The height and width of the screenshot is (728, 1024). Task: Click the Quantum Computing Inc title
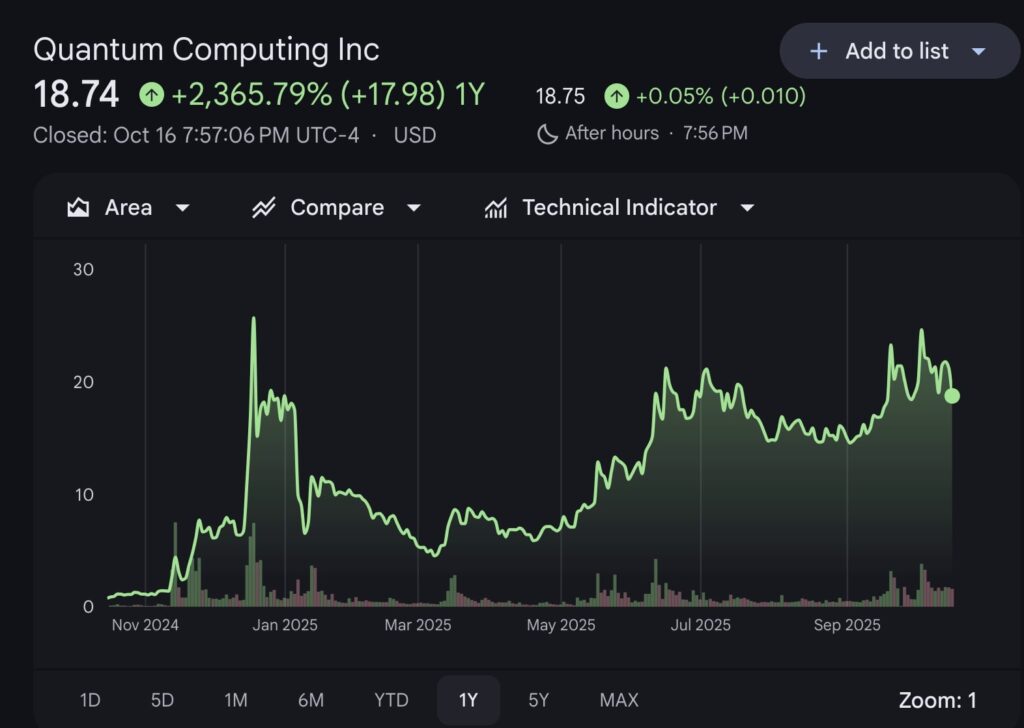click(x=206, y=49)
